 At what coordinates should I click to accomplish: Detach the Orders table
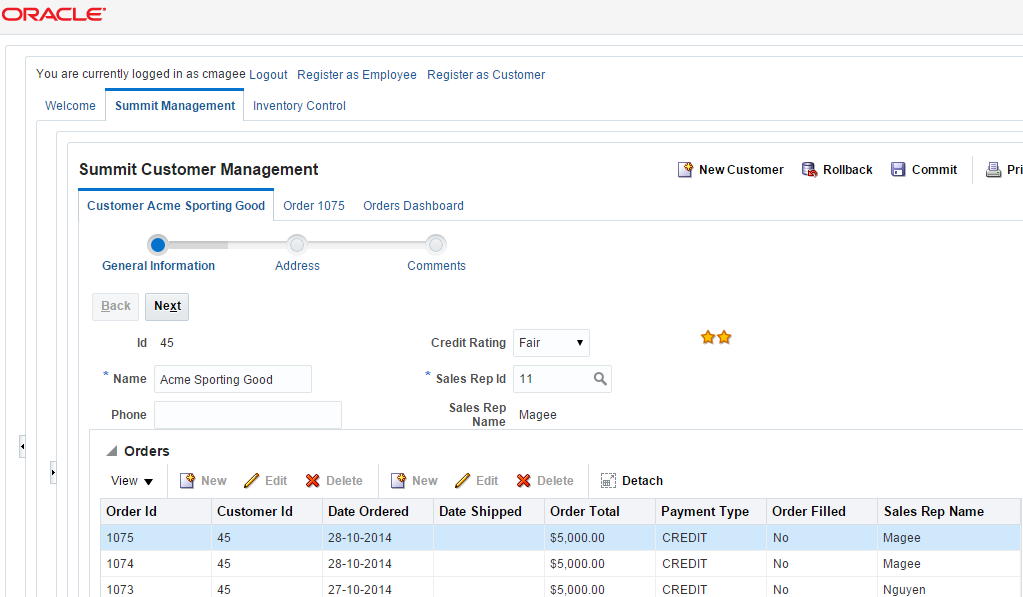[632, 481]
